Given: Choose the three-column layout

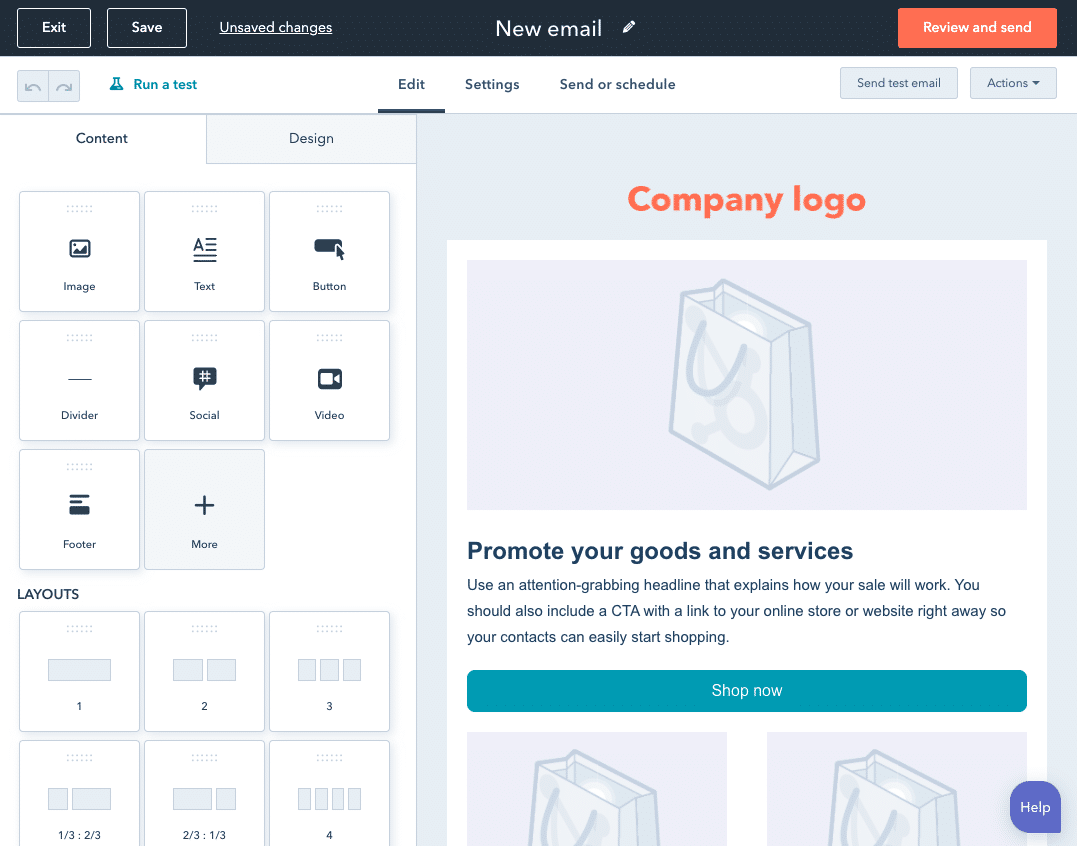Looking at the screenshot, I should tap(329, 672).
